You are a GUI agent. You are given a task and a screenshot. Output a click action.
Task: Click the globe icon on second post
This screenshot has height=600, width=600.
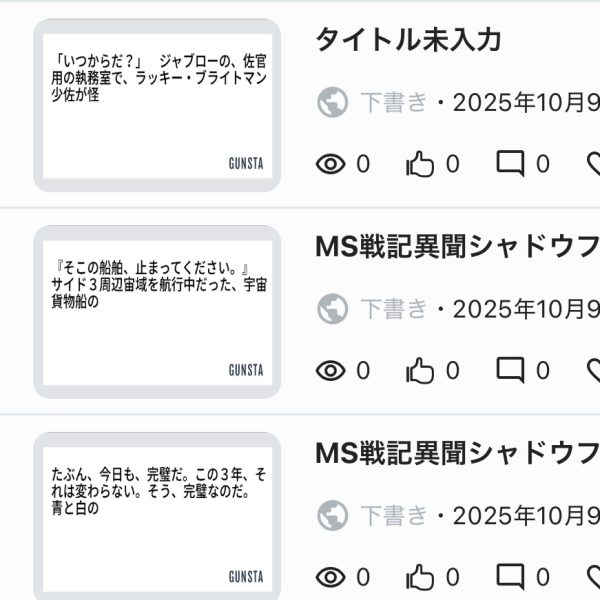point(332,309)
